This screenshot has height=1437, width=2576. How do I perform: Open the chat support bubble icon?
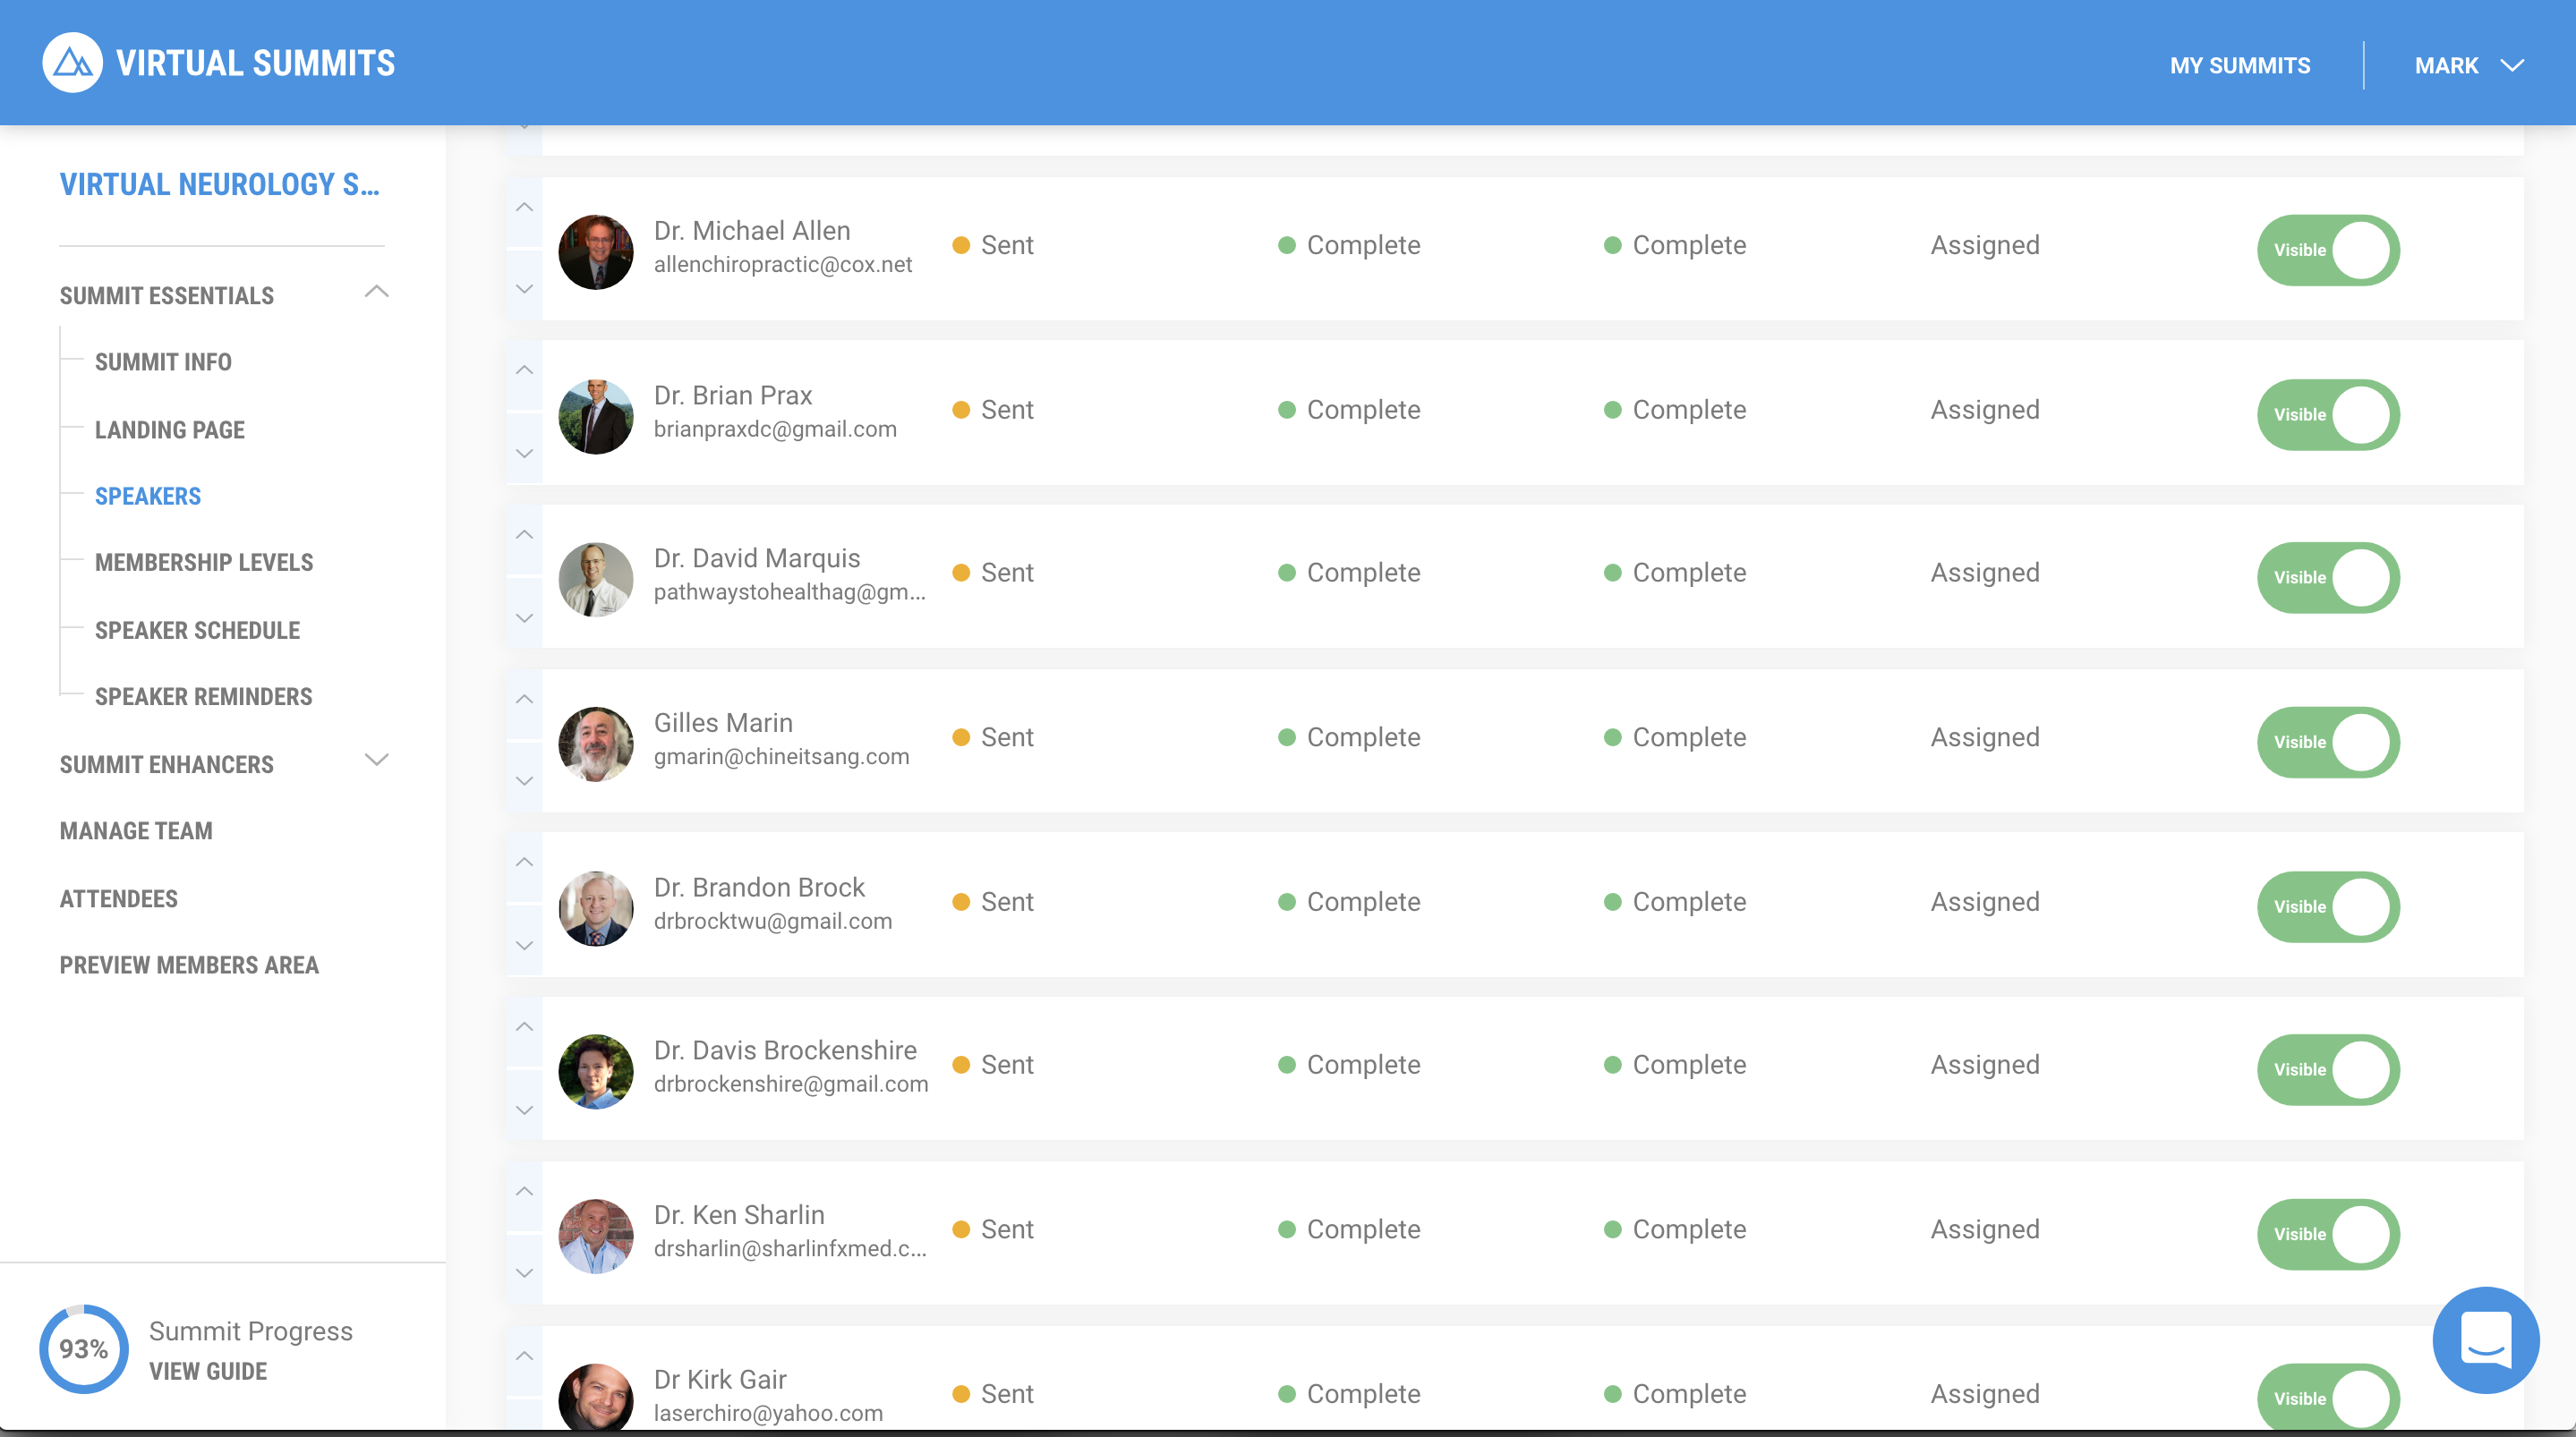2485,1339
